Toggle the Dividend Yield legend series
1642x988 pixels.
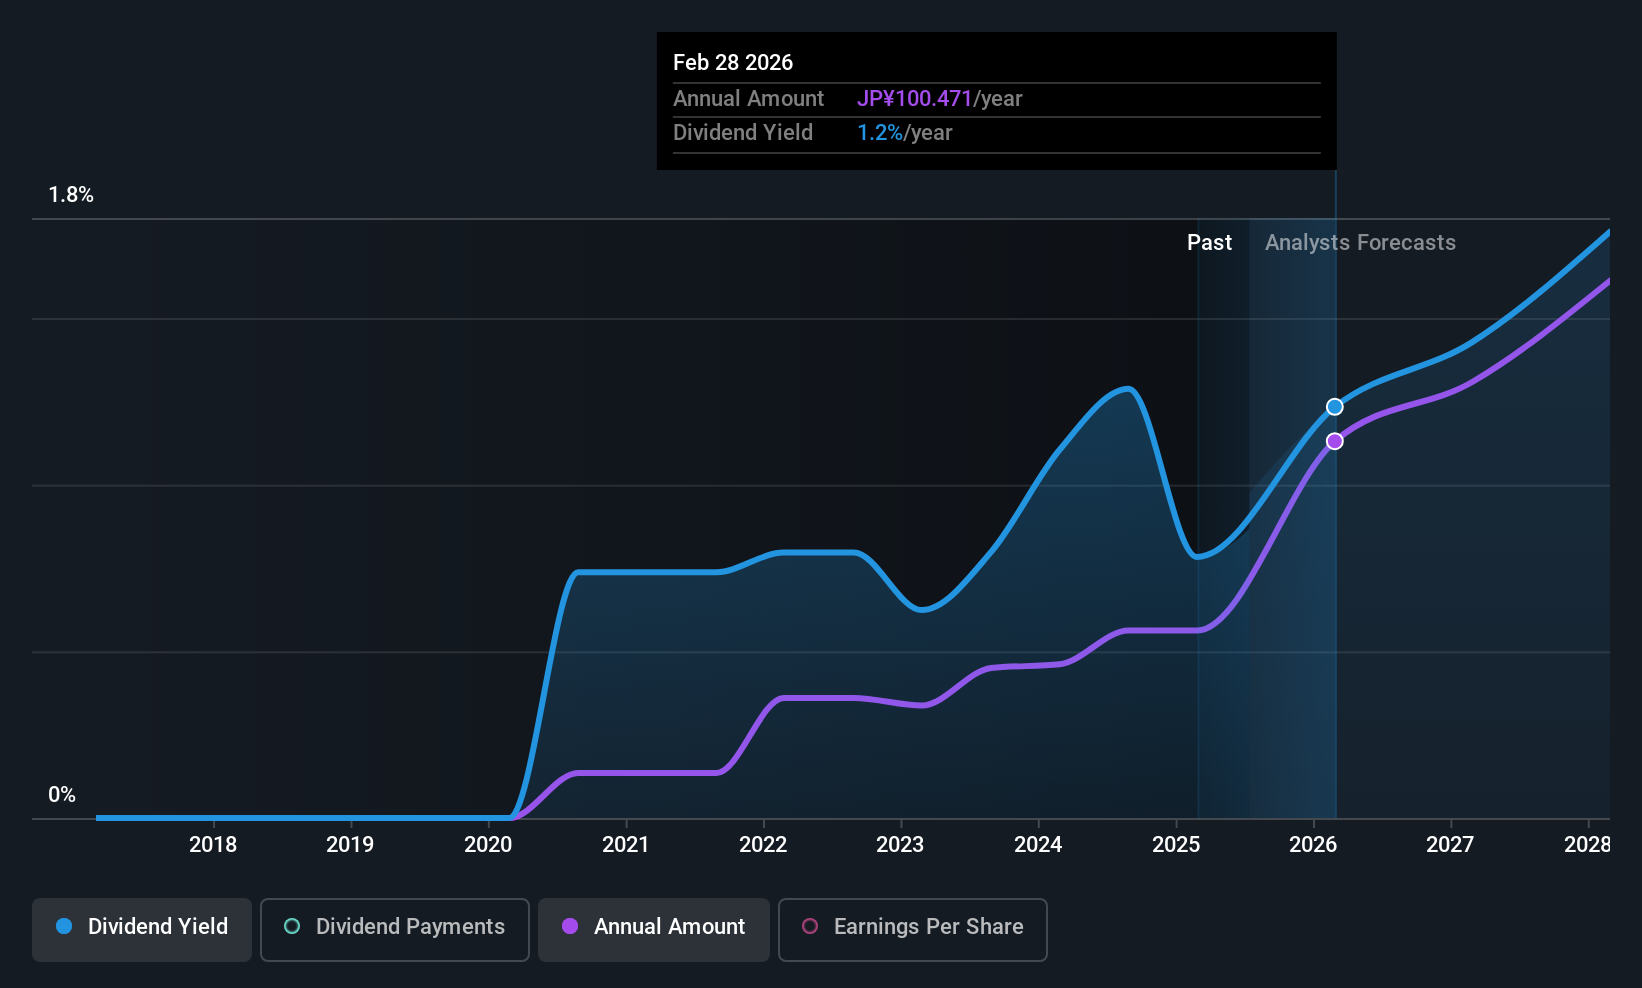coord(142,929)
